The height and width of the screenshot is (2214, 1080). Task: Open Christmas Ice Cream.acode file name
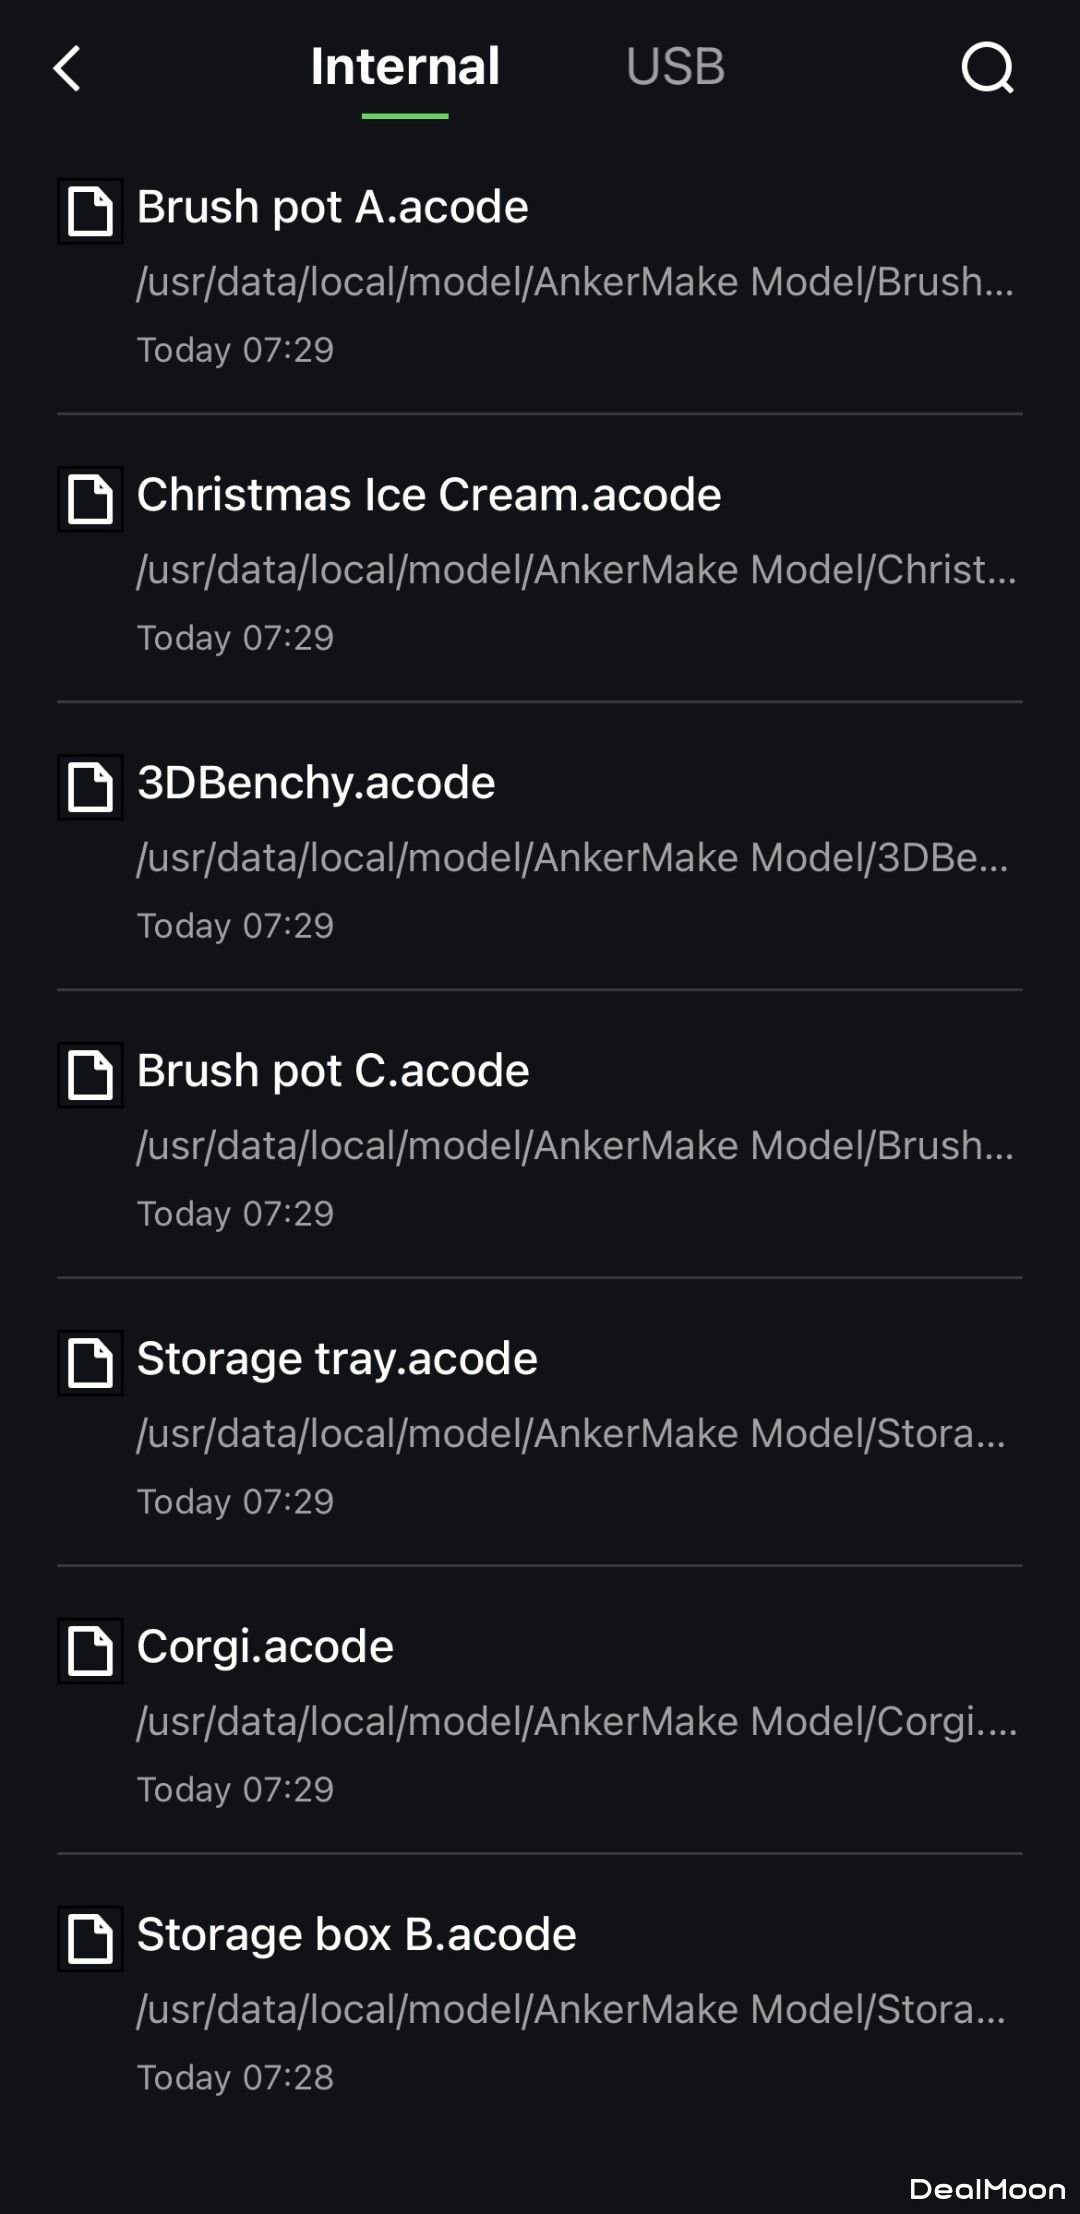[x=429, y=495]
